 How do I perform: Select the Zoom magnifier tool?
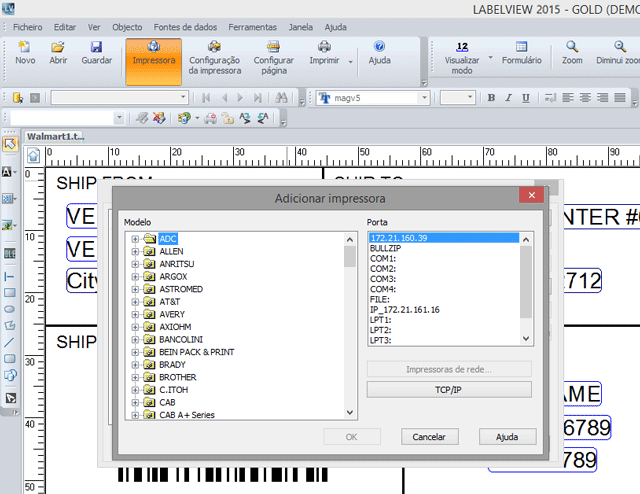572,47
